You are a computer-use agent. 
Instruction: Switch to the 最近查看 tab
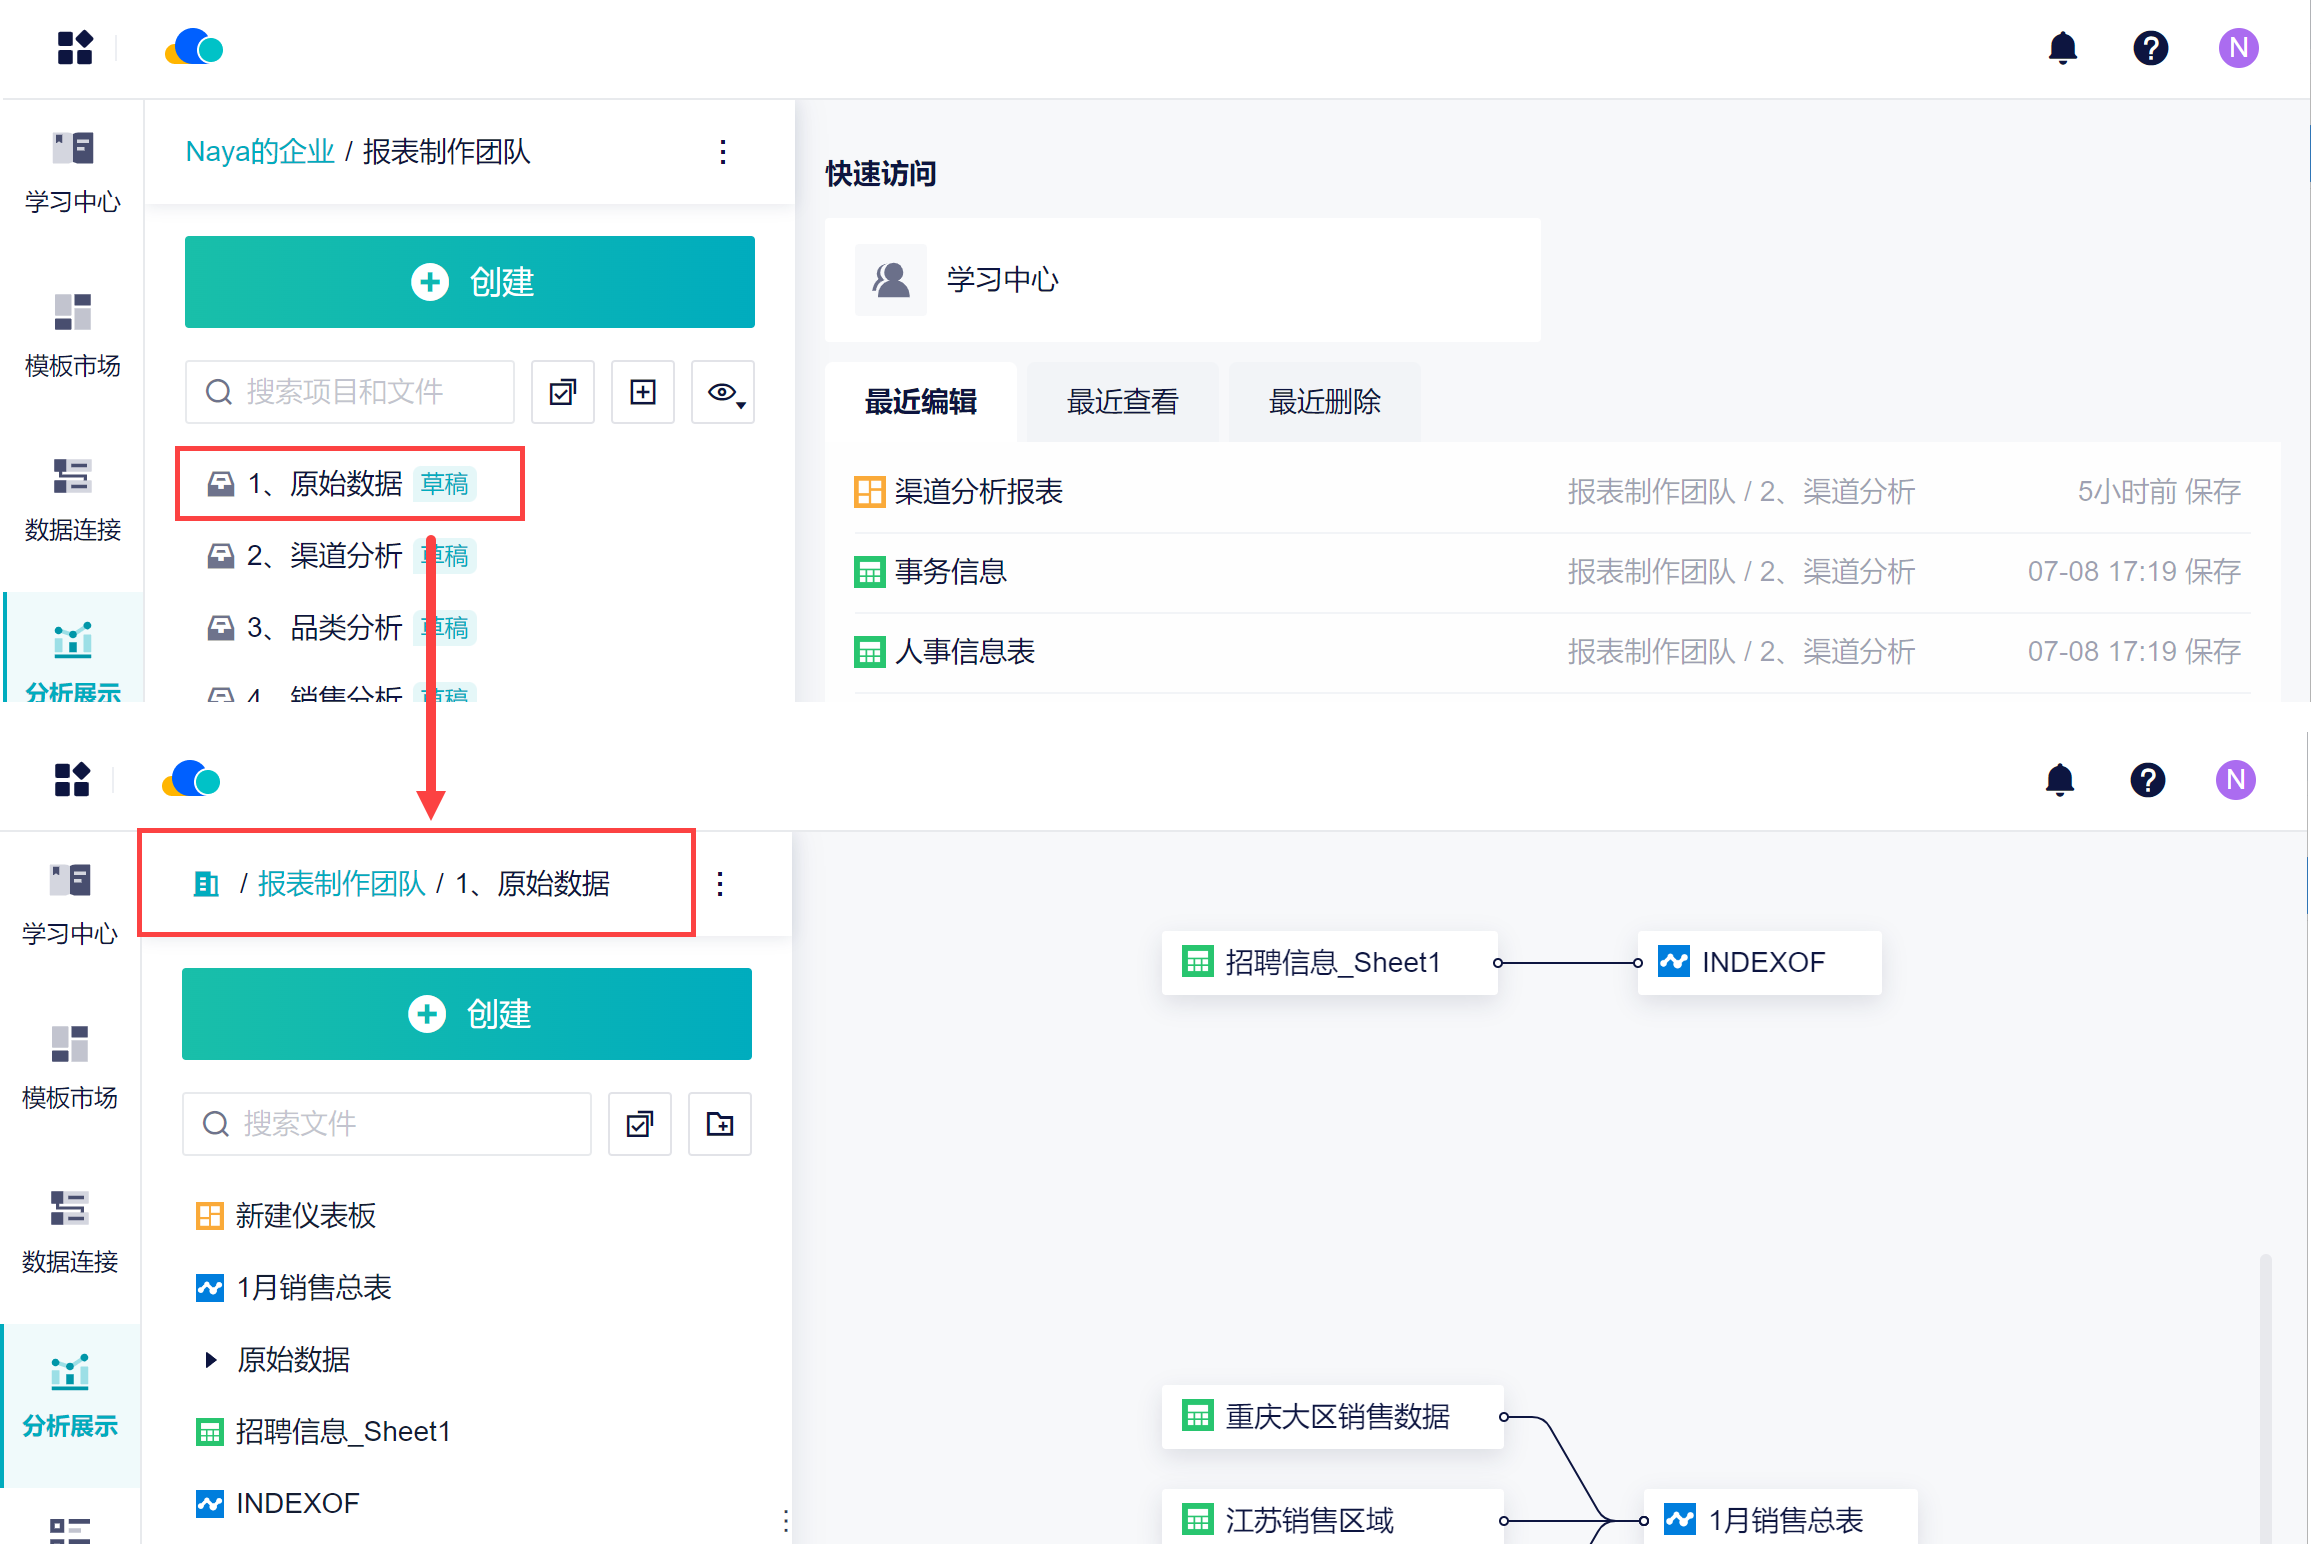pos(1123,402)
